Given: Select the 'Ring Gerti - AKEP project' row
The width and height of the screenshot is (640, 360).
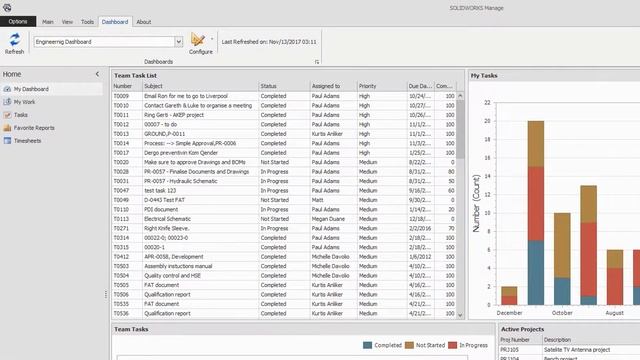Looking at the screenshot, I should coord(284,115).
